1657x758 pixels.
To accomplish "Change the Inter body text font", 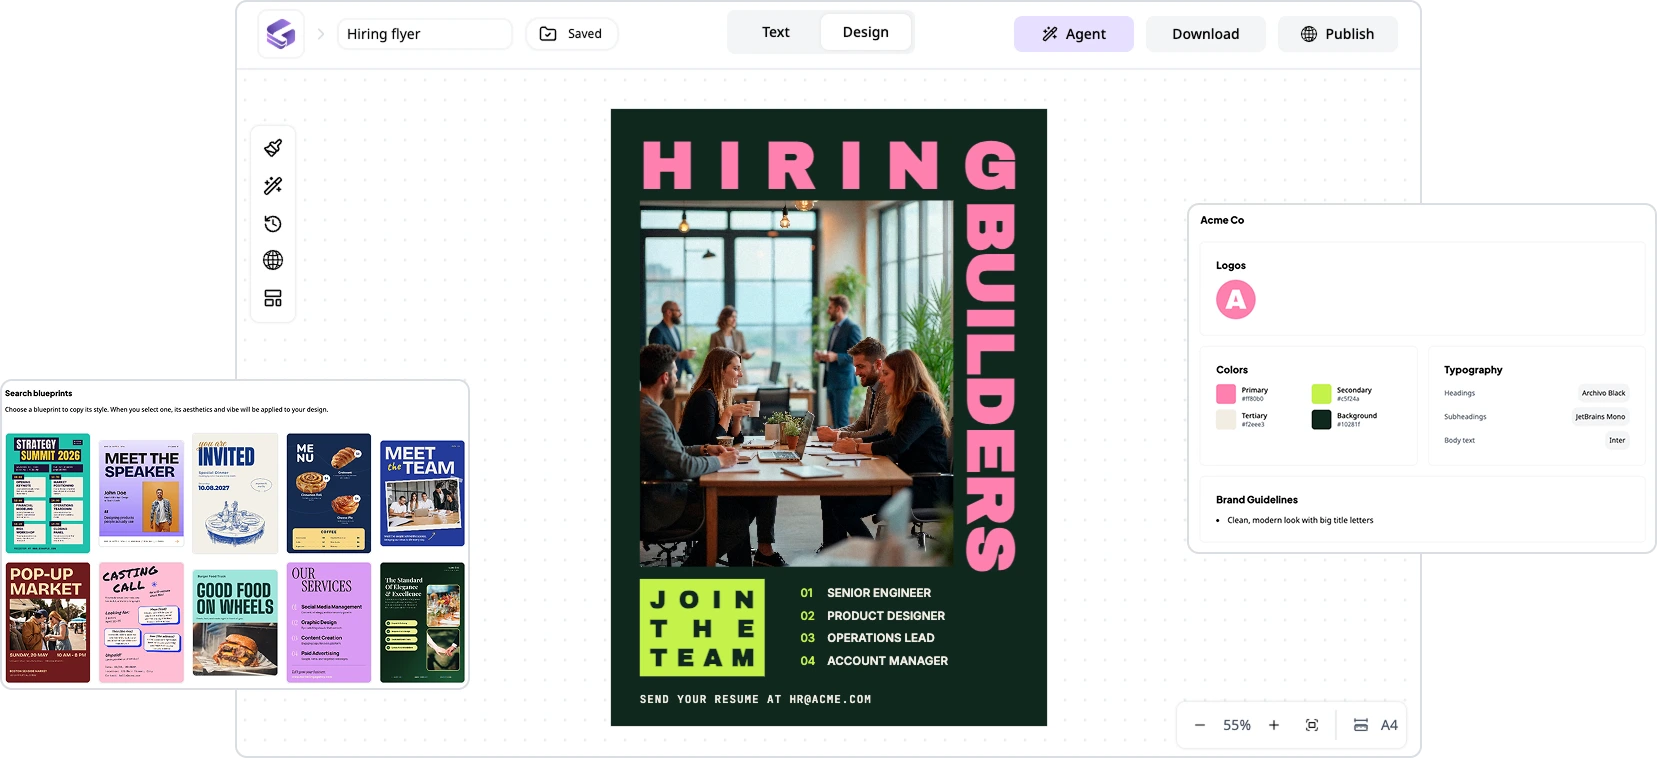I will click(x=1617, y=440).
